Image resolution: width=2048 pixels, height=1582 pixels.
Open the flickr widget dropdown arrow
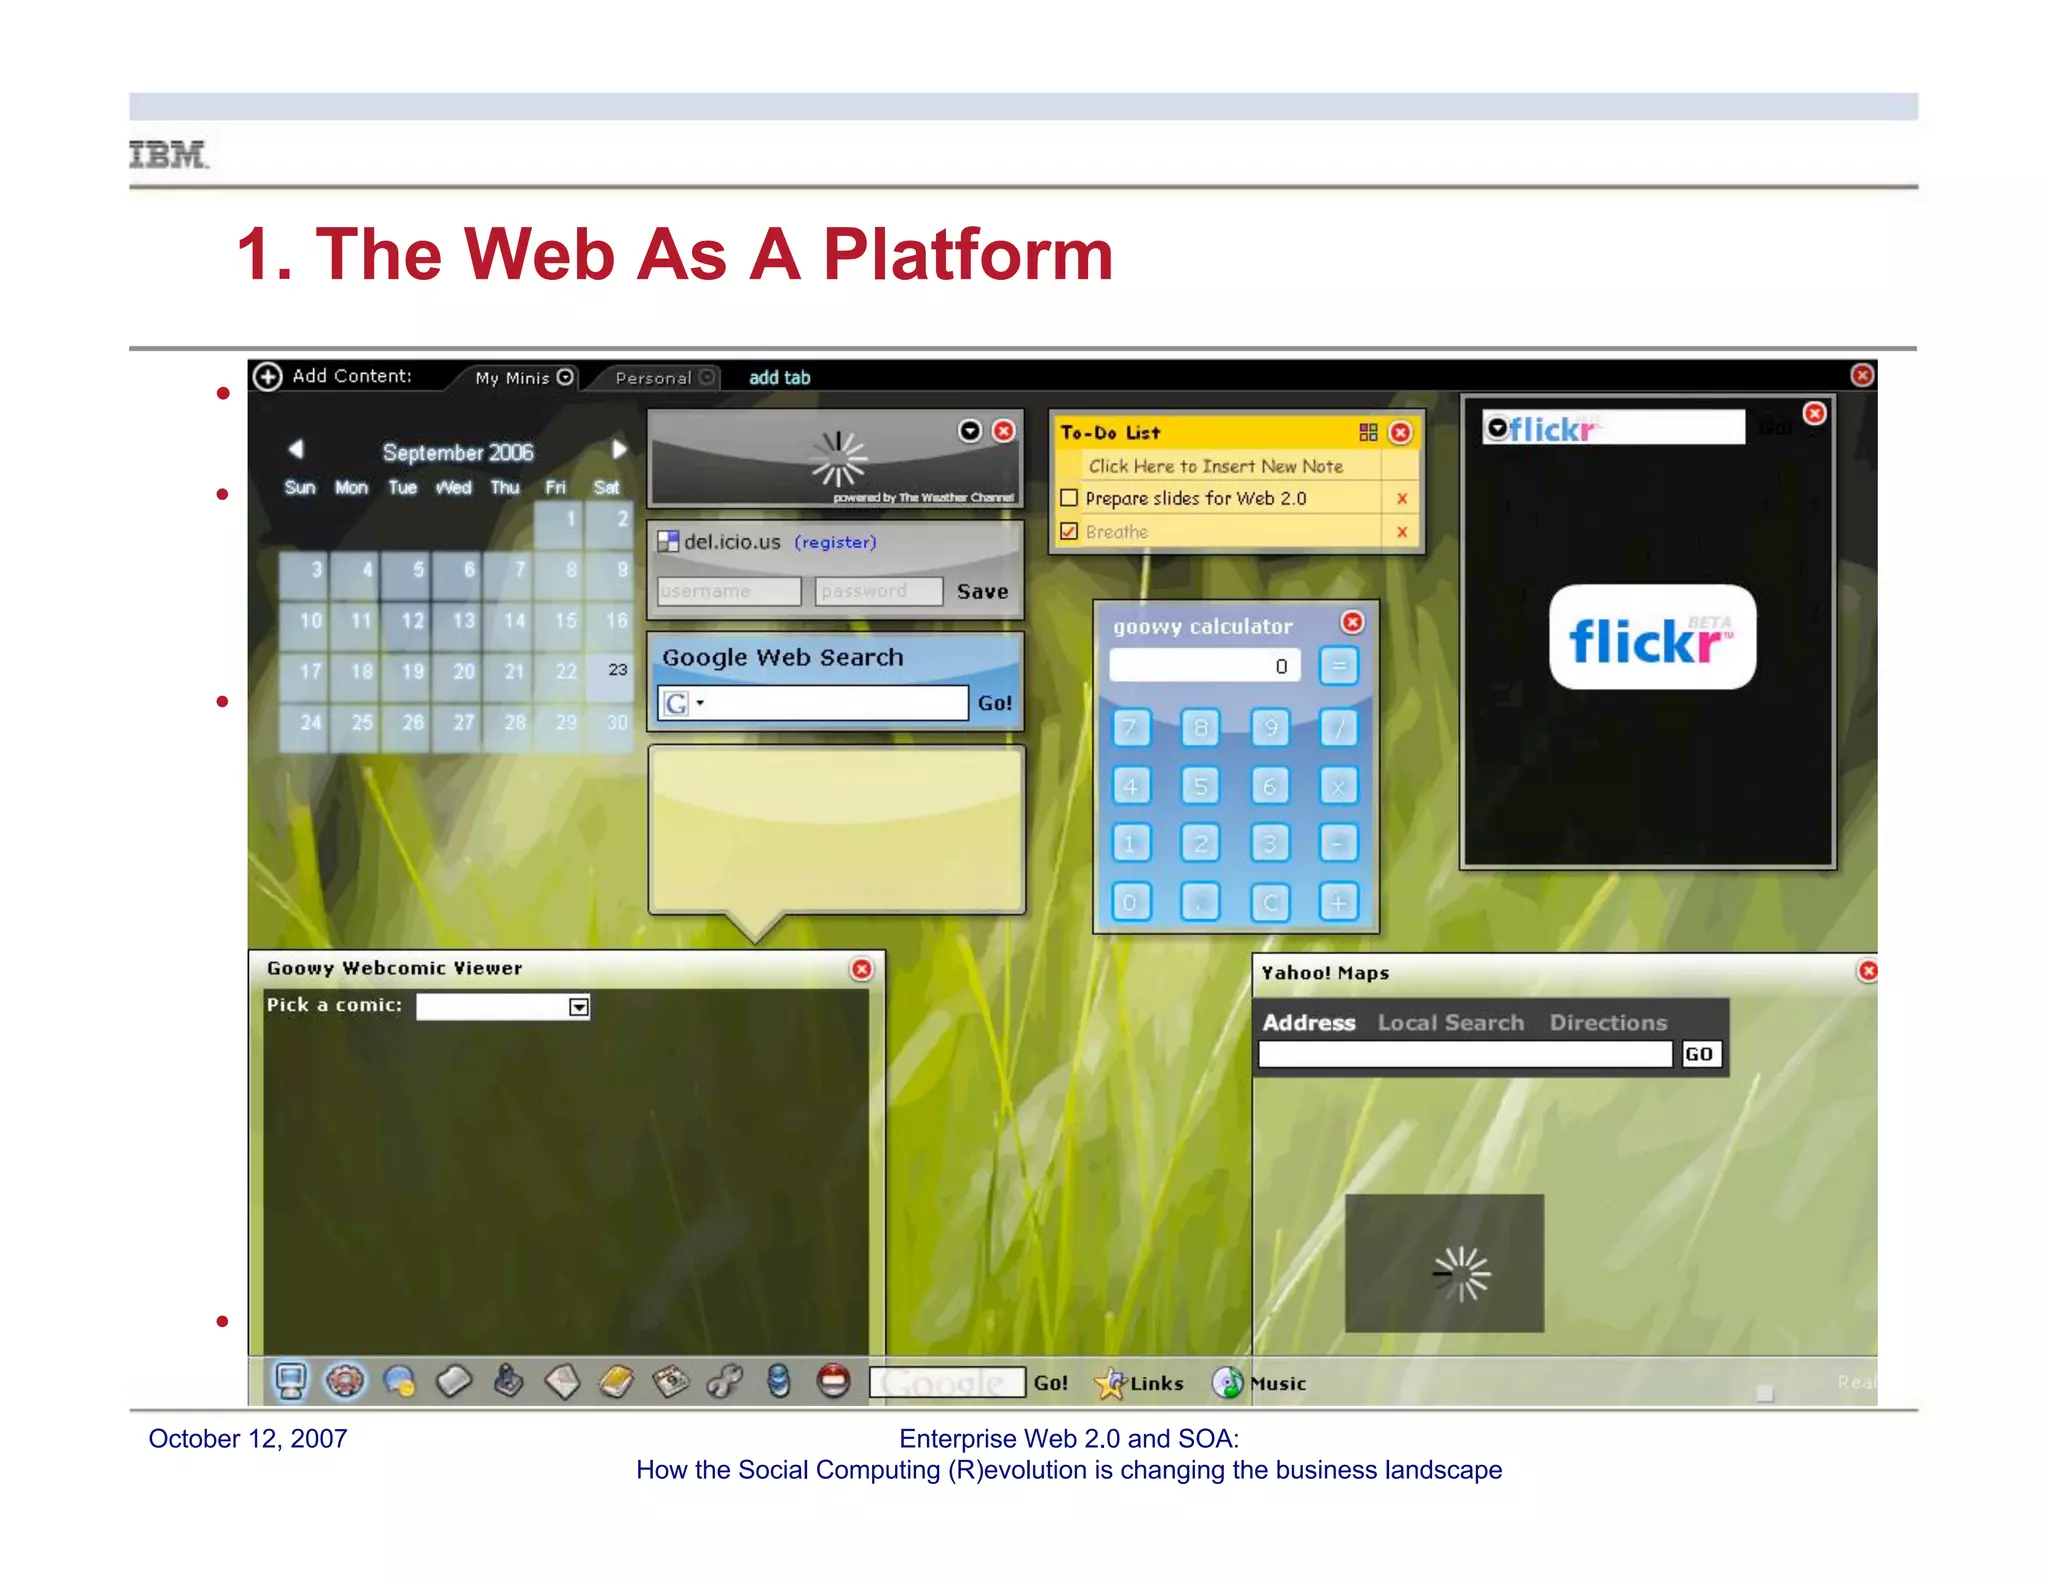click(1496, 428)
